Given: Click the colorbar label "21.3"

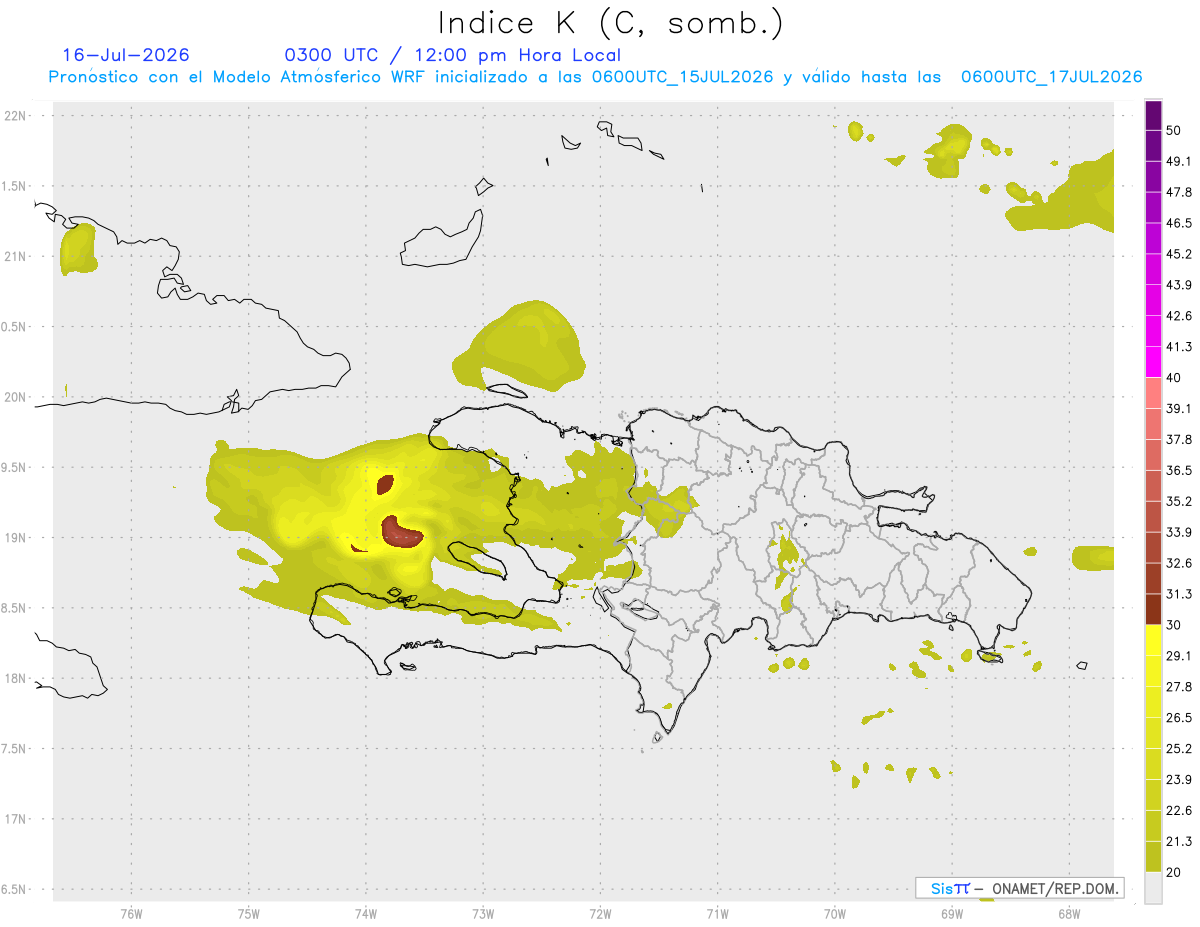Looking at the screenshot, I should pyautogui.click(x=1179, y=841).
